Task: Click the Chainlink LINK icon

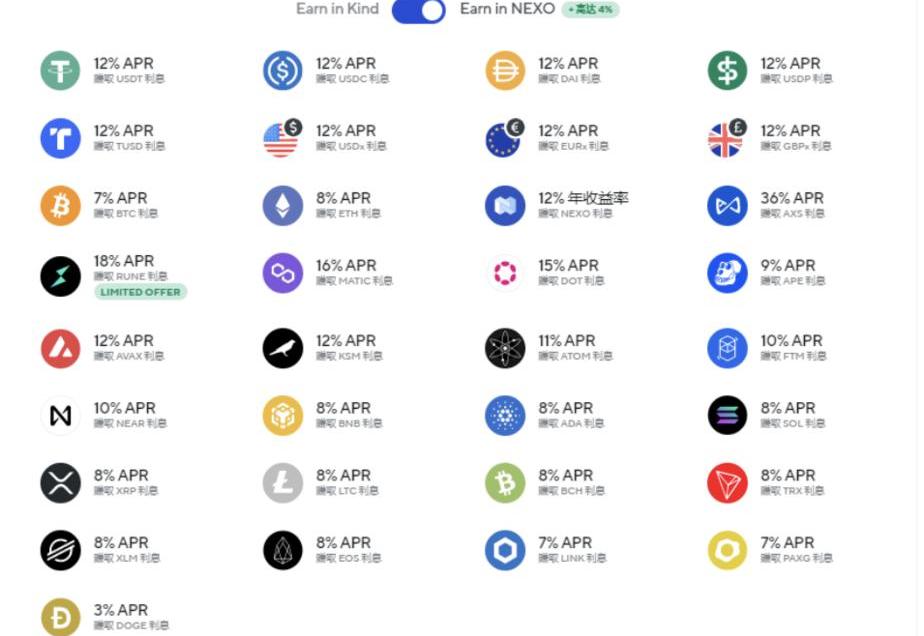Action: click(x=505, y=550)
